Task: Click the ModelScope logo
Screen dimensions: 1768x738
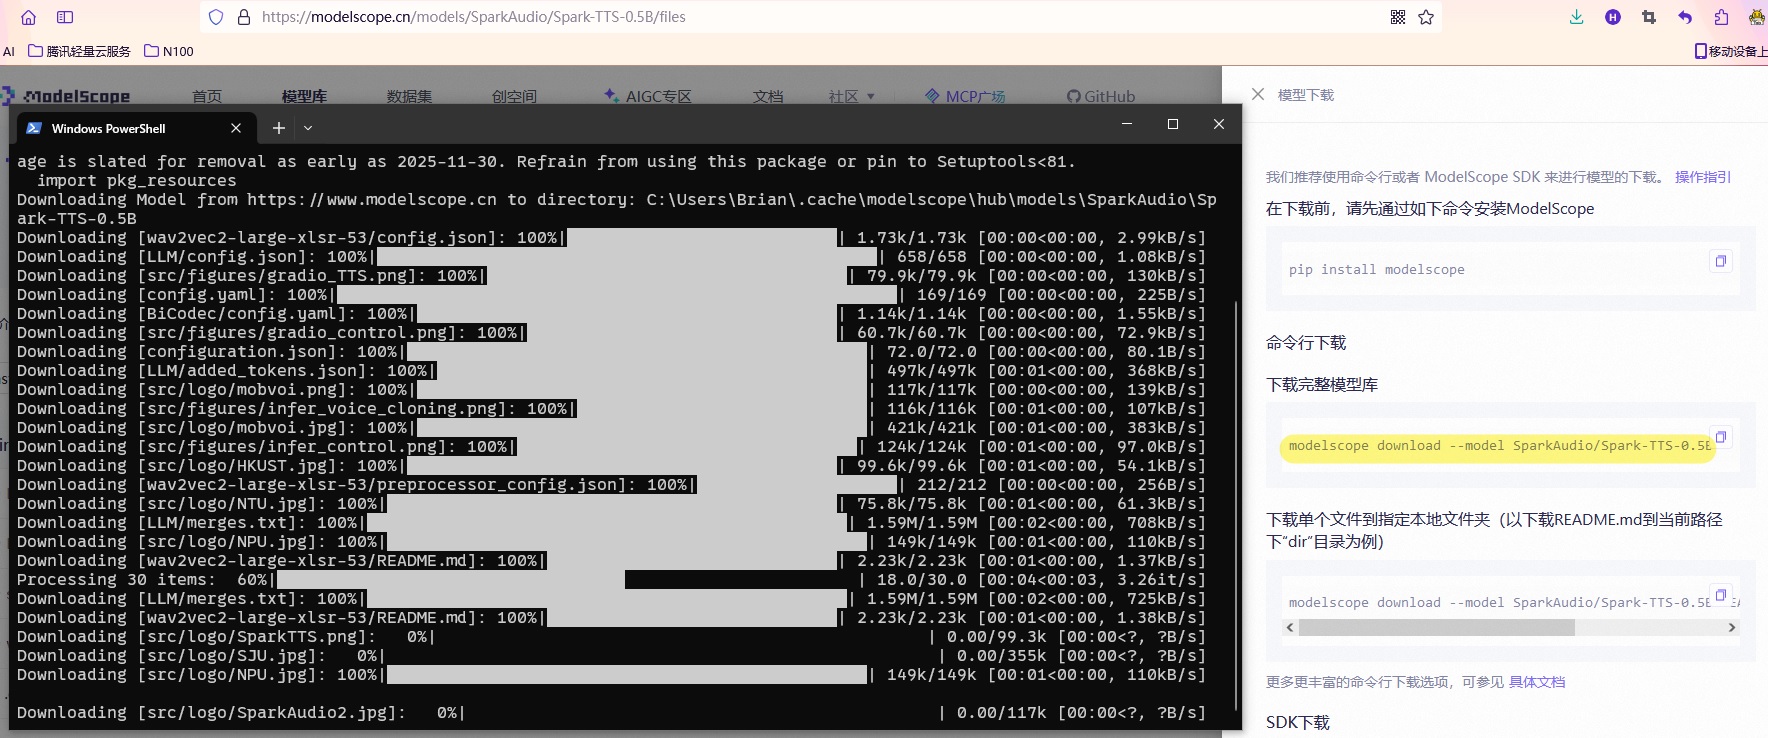Action: coord(66,96)
